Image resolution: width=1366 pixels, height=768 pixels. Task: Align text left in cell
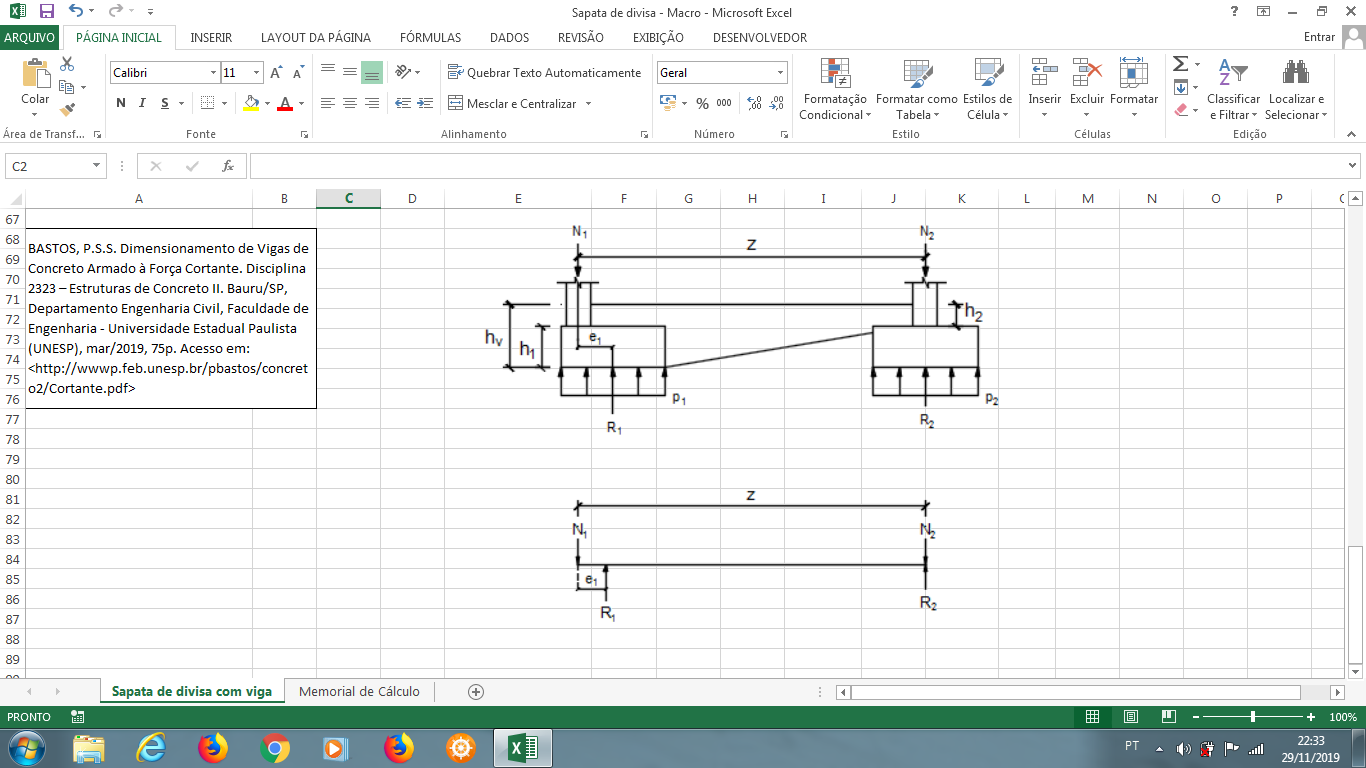click(327, 103)
